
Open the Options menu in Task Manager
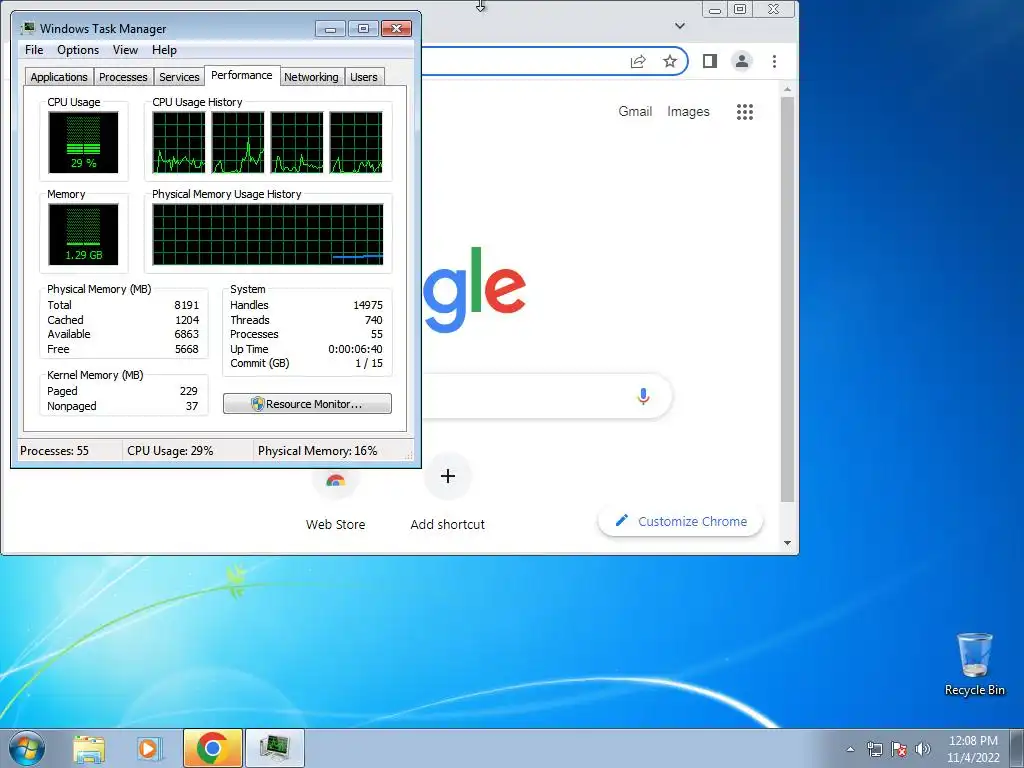pyautogui.click(x=78, y=50)
